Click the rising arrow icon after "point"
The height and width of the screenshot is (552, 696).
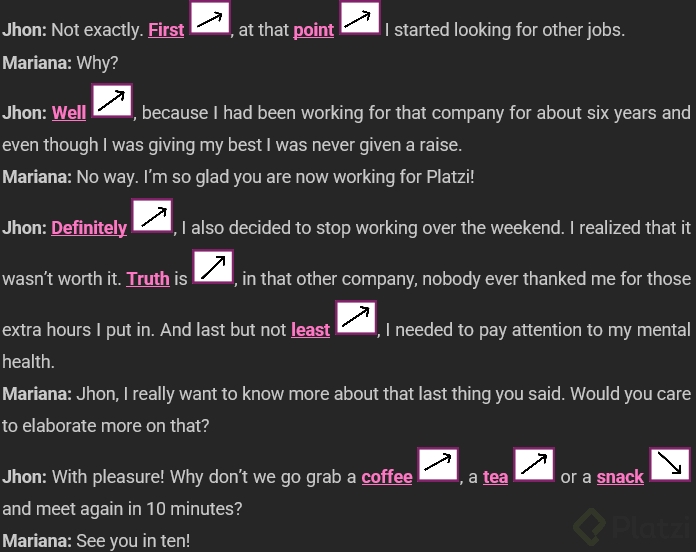(x=360, y=18)
